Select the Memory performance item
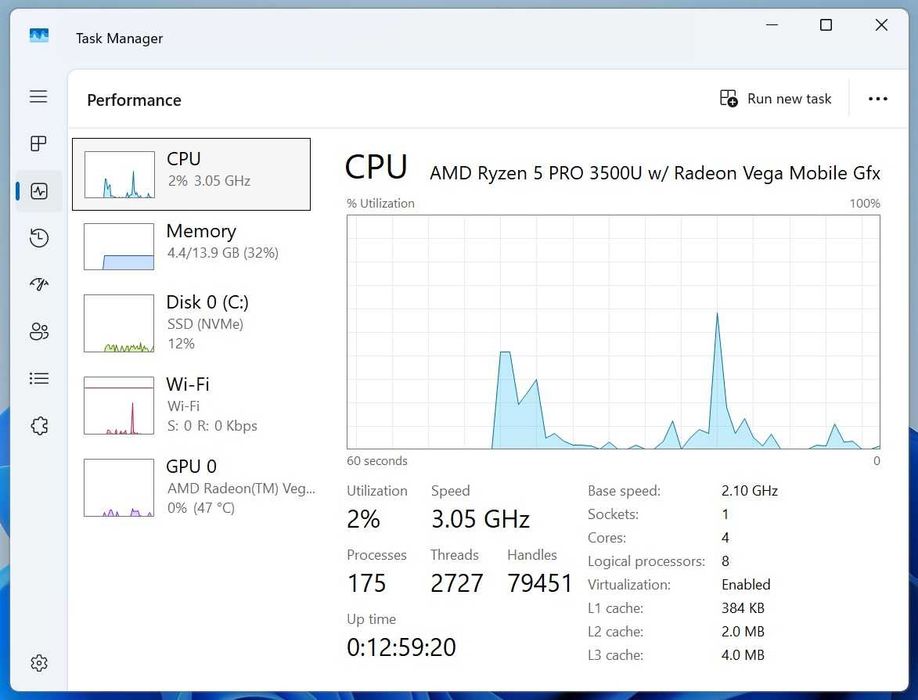918x700 pixels. point(191,246)
